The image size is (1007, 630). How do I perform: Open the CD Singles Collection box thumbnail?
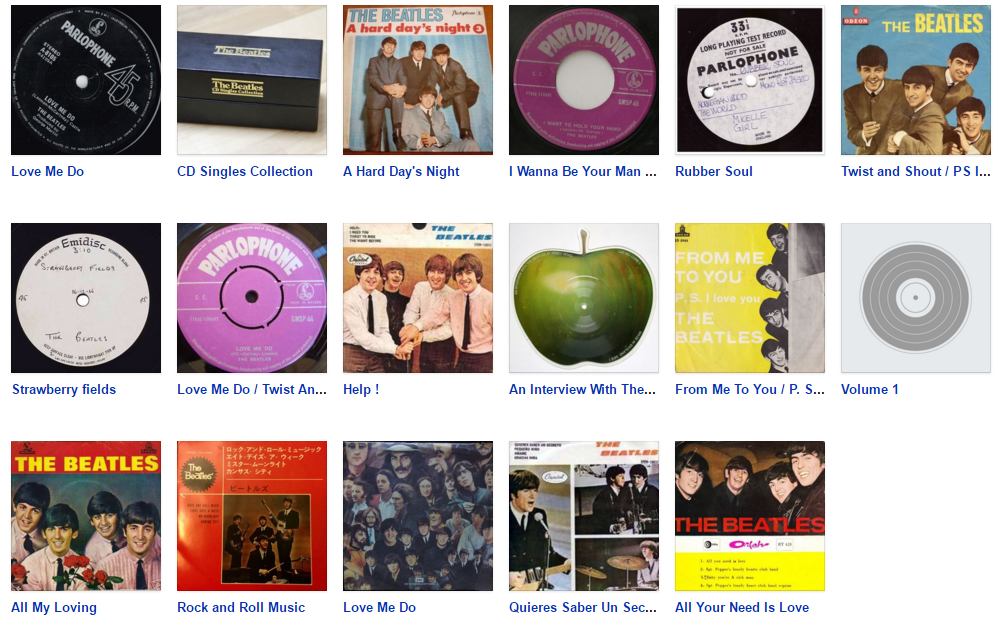click(252, 80)
